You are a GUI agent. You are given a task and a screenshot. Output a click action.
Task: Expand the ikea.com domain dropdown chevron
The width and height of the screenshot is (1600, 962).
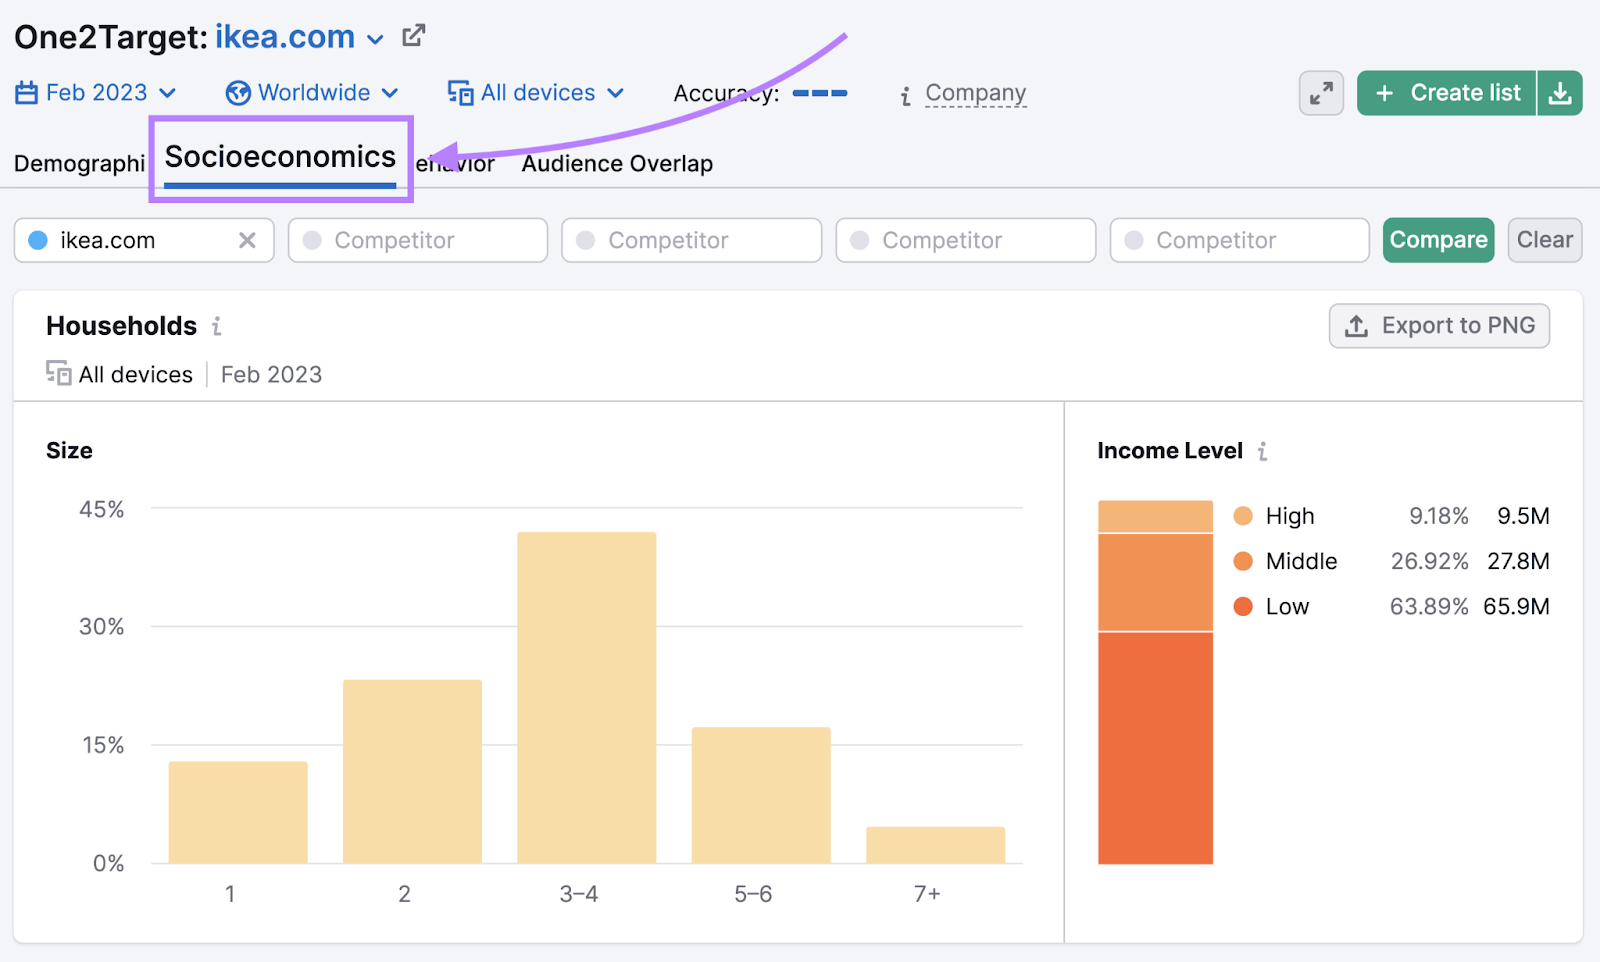pos(375,40)
